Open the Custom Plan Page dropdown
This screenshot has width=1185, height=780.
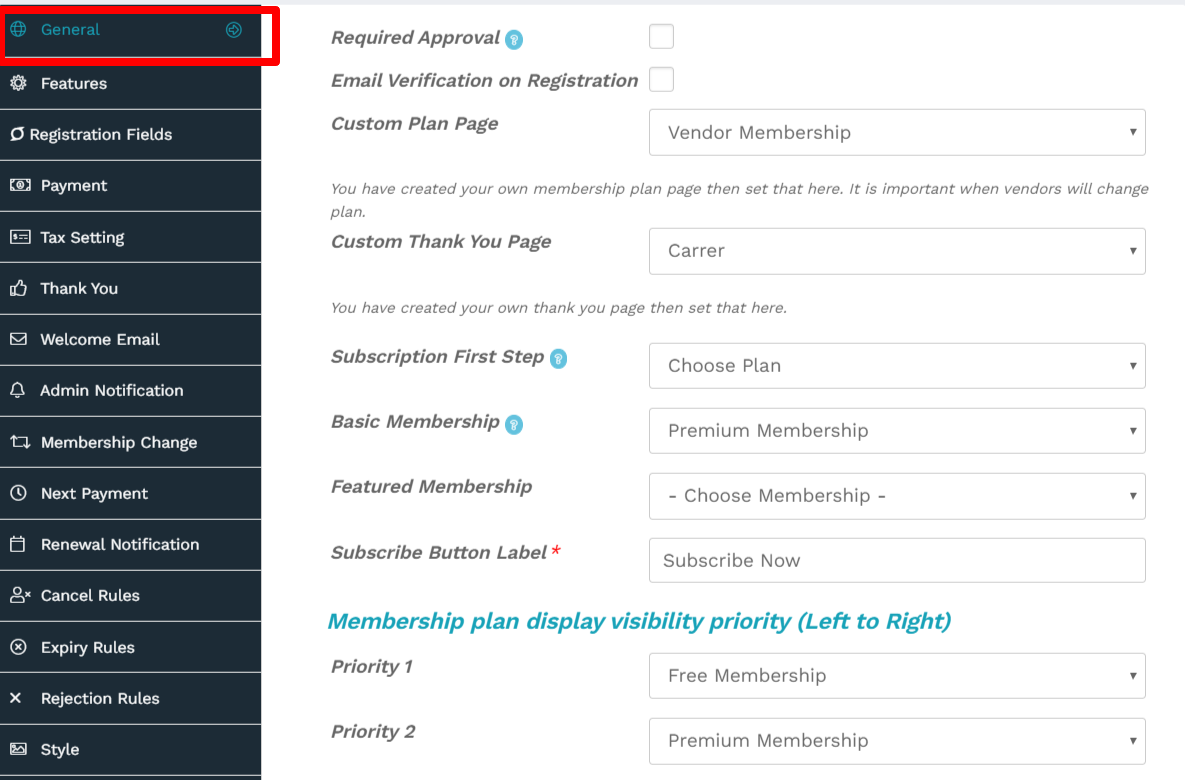tap(897, 133)
